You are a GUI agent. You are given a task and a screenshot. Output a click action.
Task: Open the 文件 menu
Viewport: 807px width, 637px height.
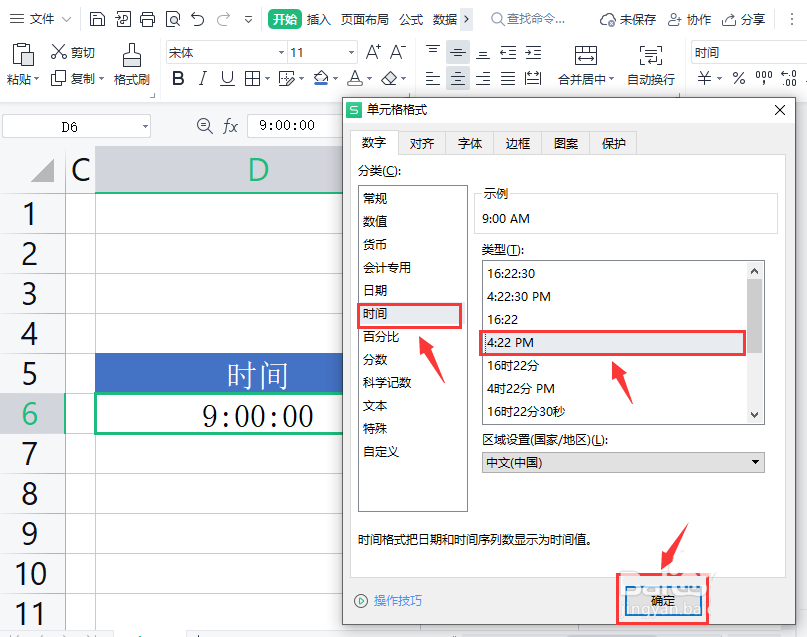(40, 20)
